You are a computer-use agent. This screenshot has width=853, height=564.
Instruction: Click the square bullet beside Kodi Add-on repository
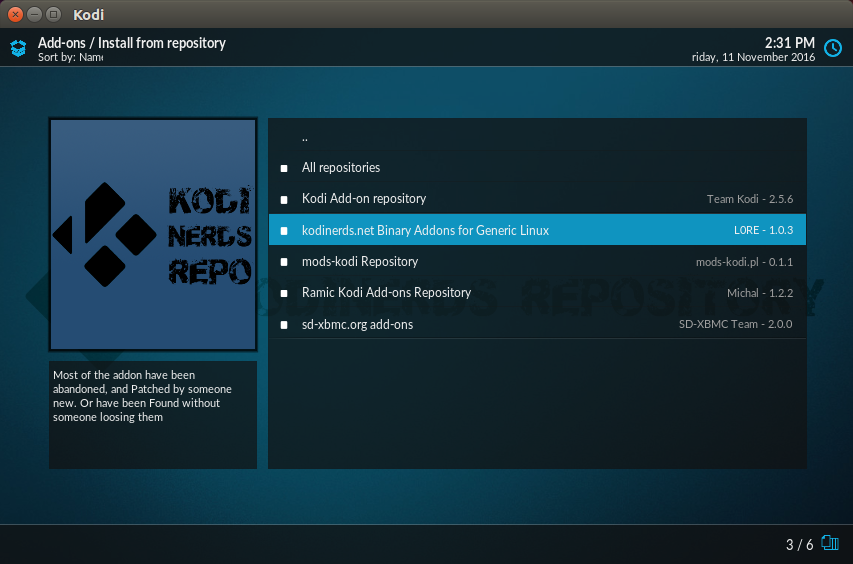pyautogui.click(x=284, y=200)
